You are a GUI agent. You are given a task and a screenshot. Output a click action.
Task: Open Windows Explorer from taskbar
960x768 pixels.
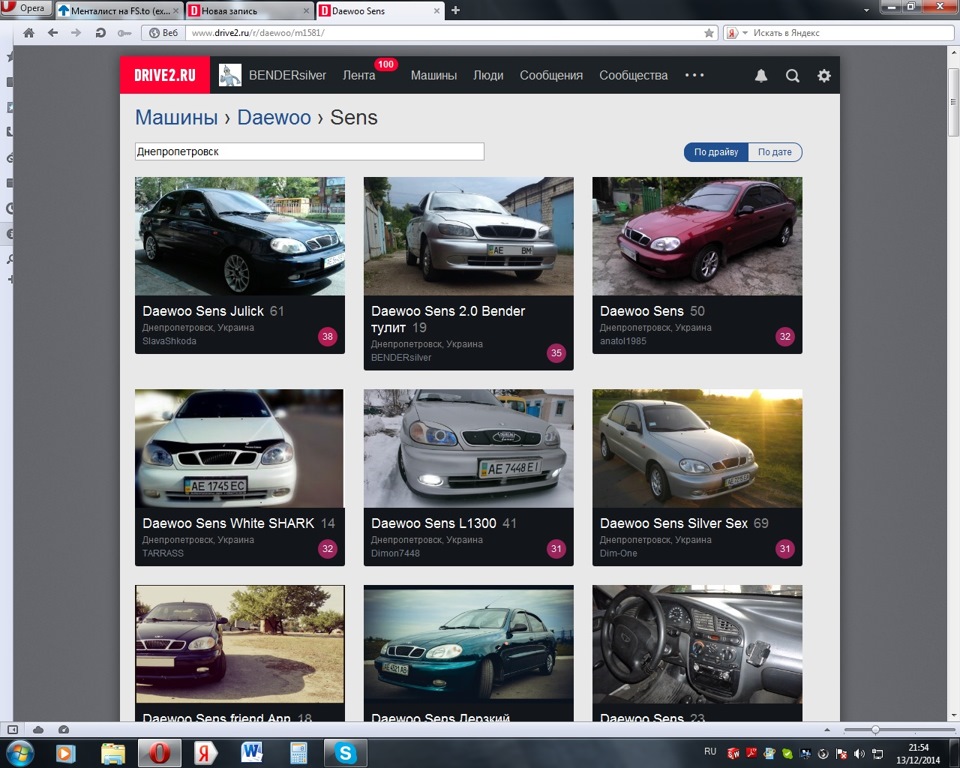[x=113, y=753]
